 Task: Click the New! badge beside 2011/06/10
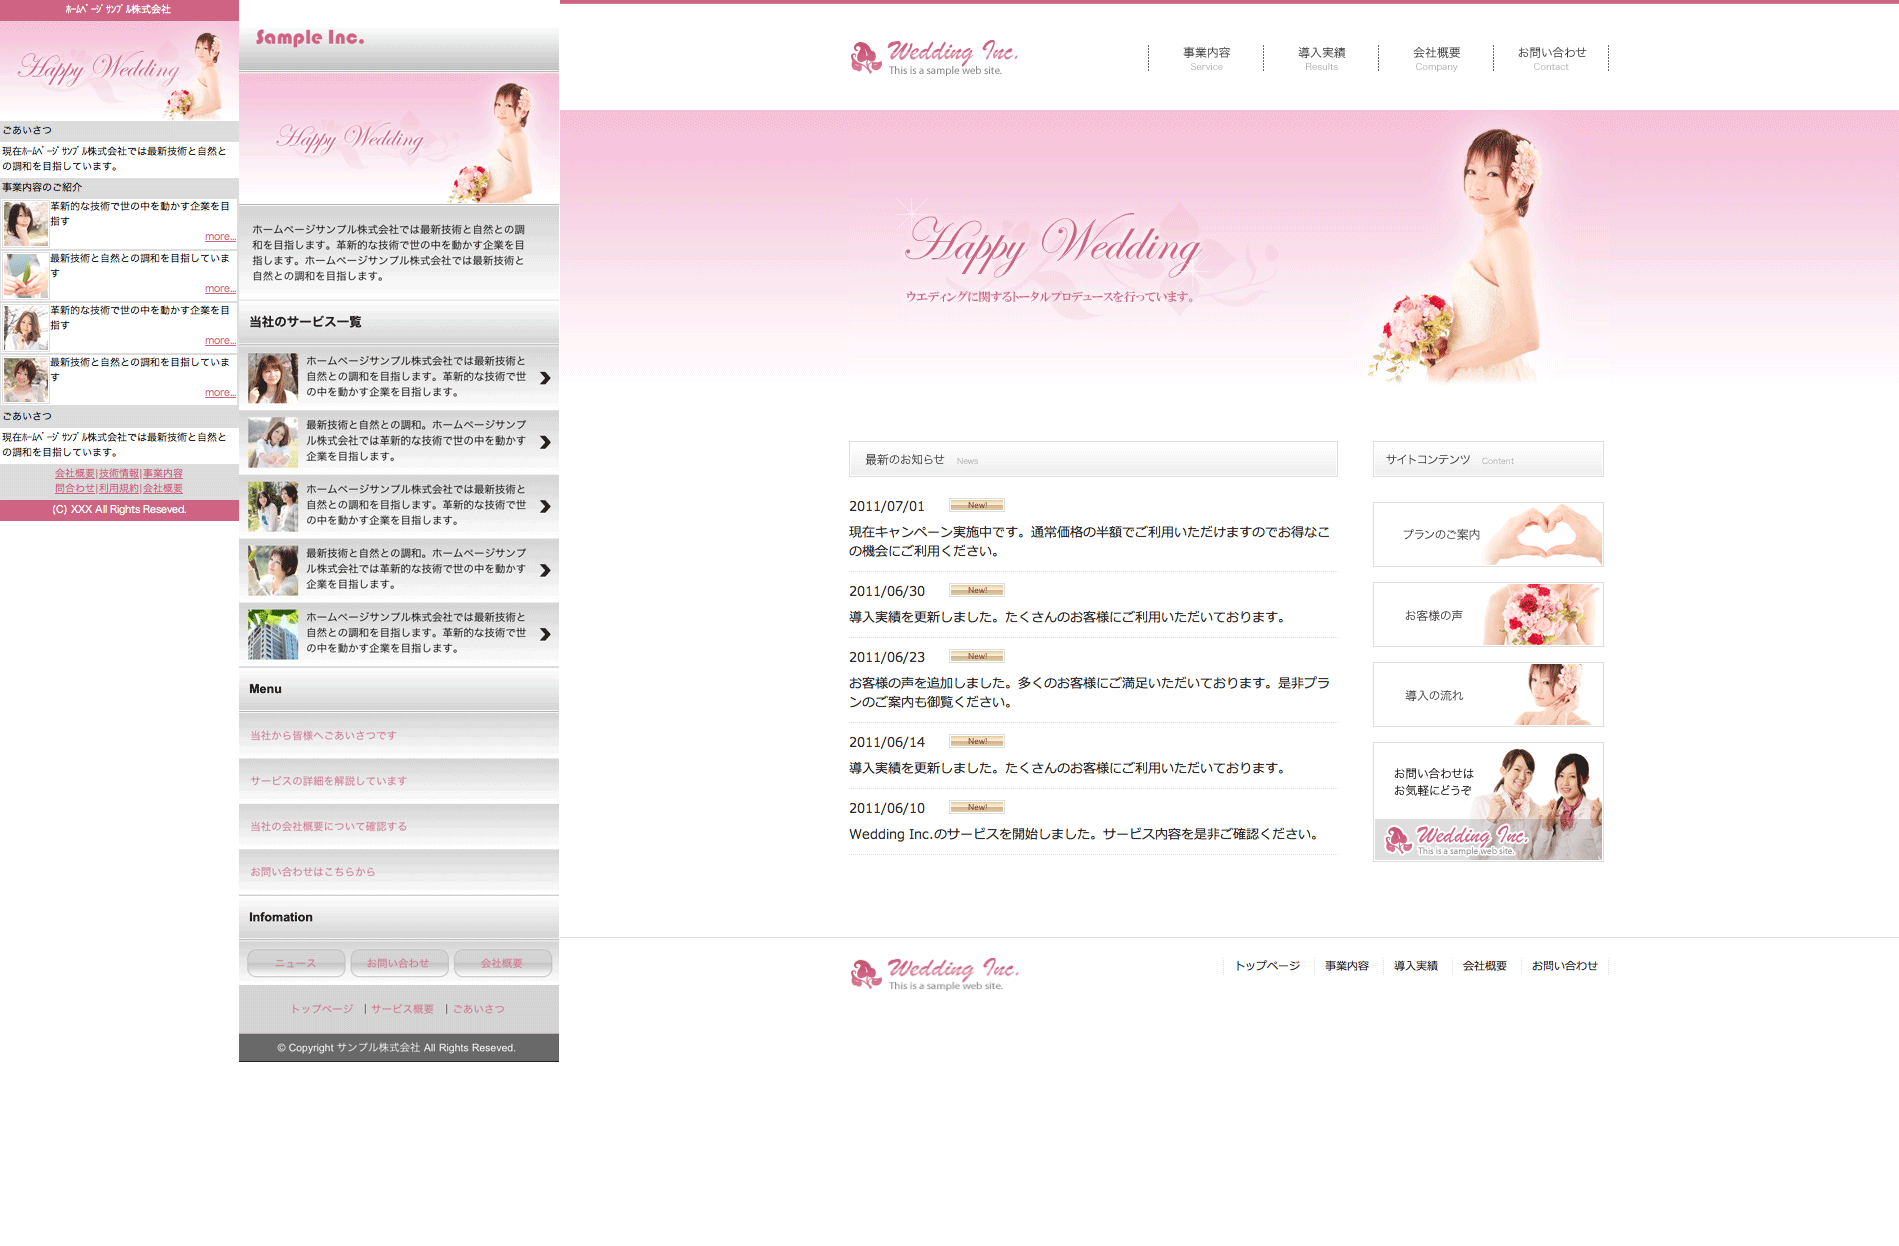coord(976,808)
